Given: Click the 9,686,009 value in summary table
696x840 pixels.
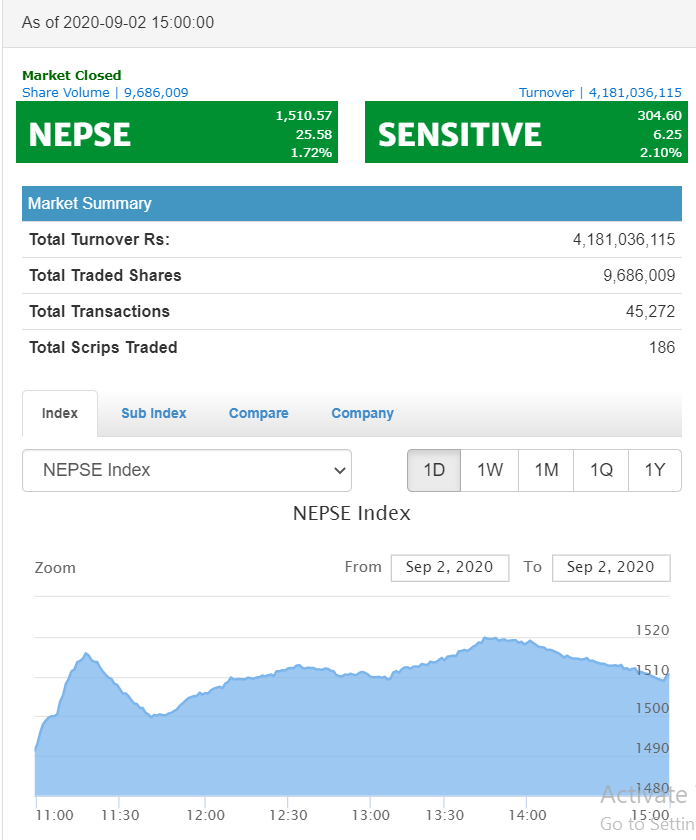Looking at the screenshot, I should click(x=639, y=275).
